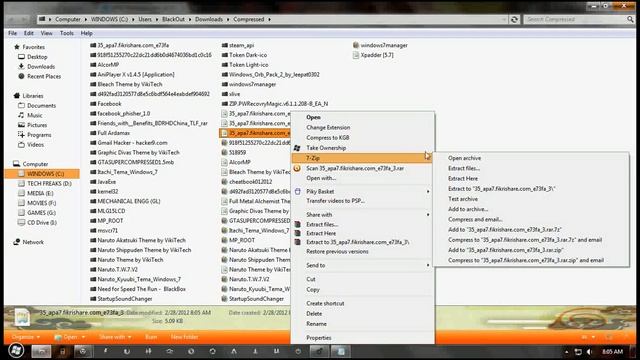Choose Compress to KGB option
The image size is (640, 360).
pos(328,138)
